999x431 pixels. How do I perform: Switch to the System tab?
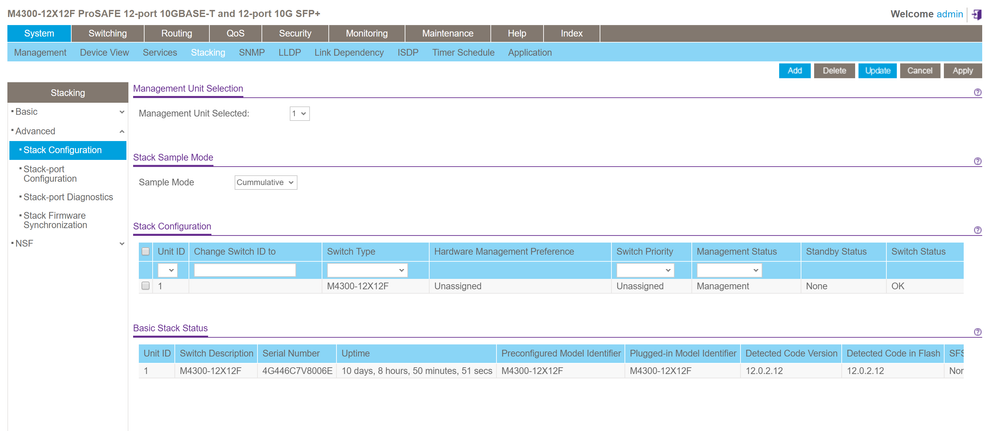[x=39, y=34]
